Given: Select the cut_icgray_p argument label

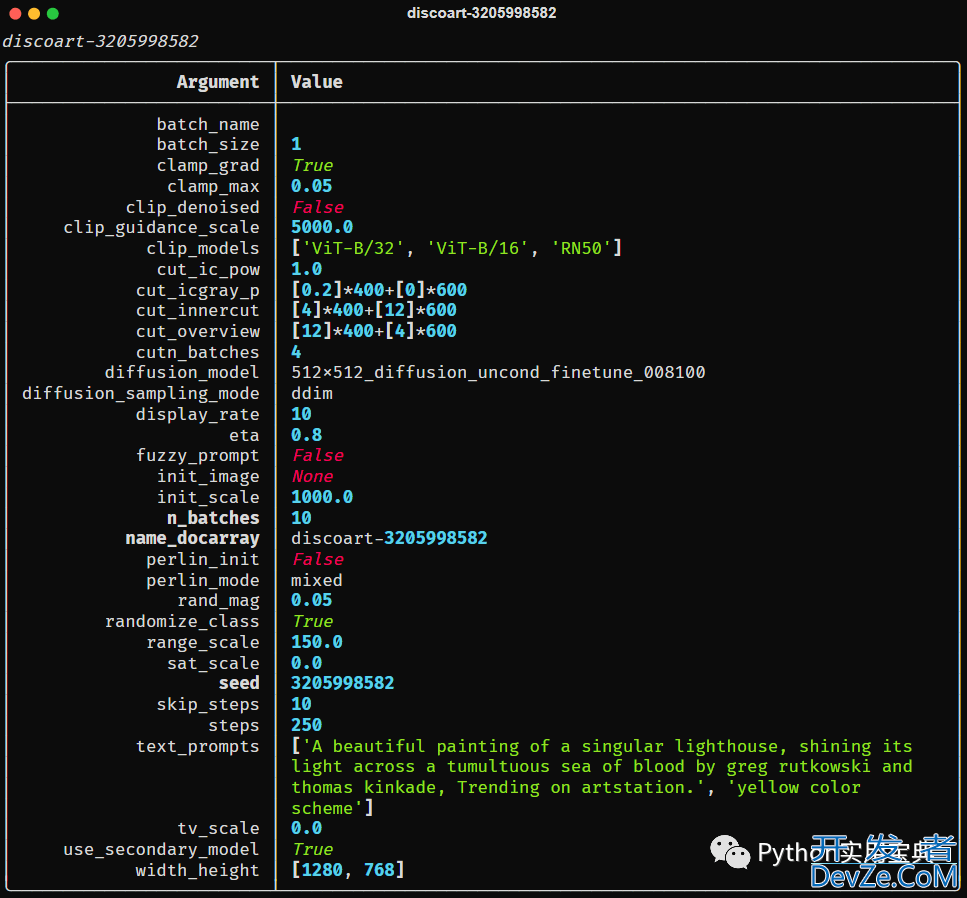Looking at the screenshot, I should [198, 290].
